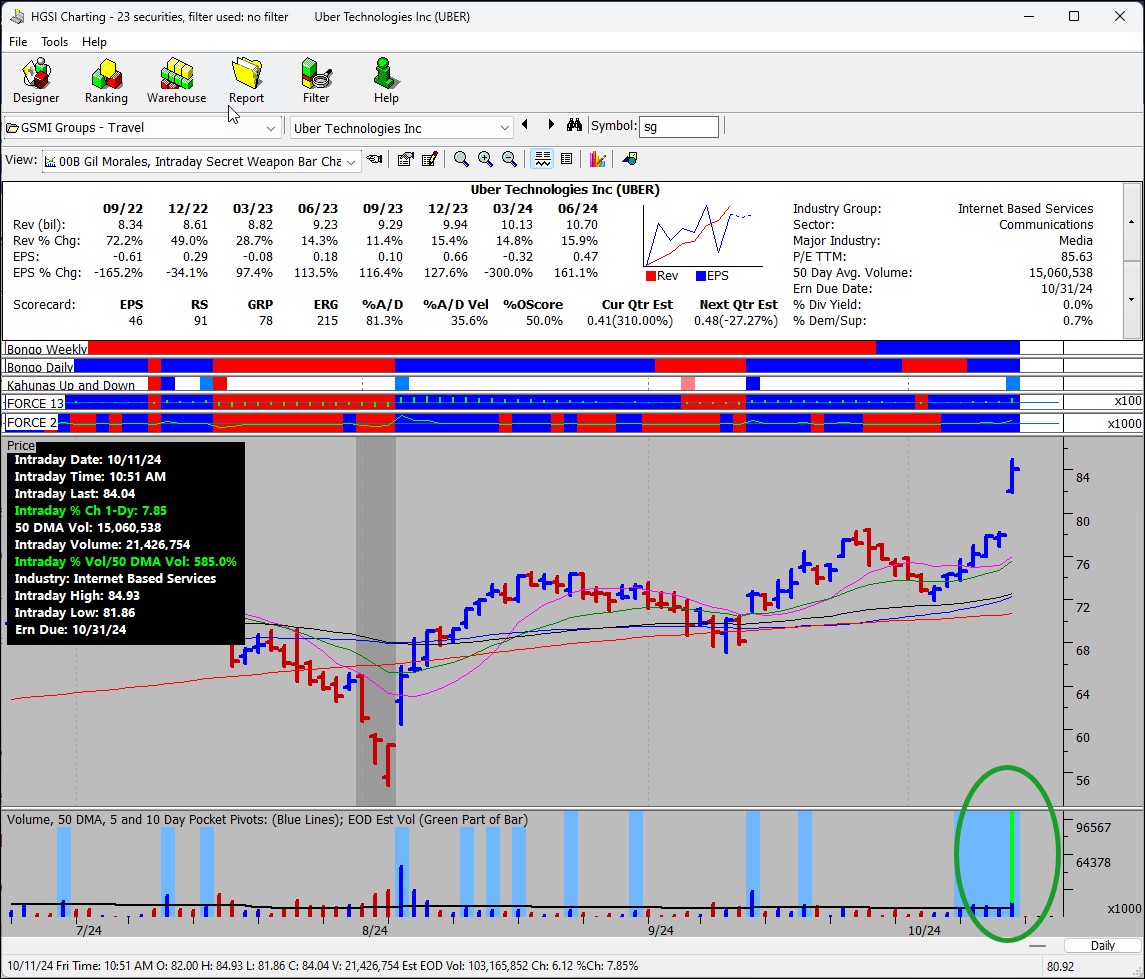Open the Tools menu
Viewport: 1145px width, 979px height.
coord(54,42)
